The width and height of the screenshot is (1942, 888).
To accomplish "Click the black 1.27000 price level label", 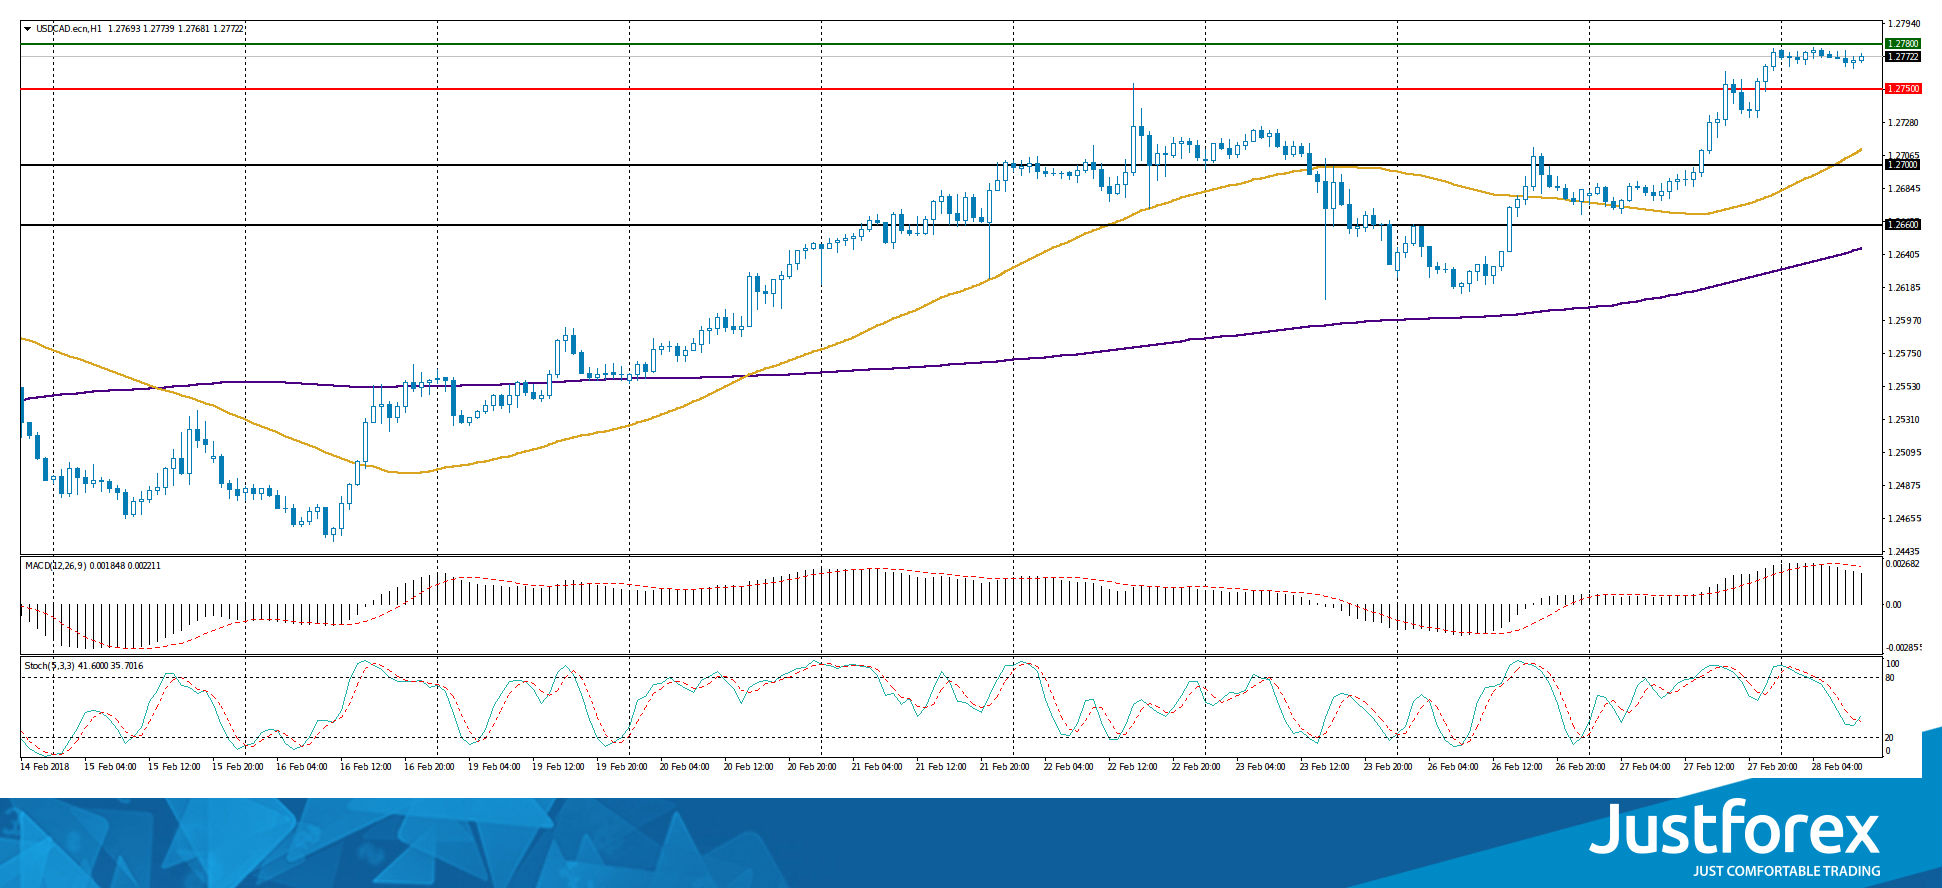I will [1902, 165].
